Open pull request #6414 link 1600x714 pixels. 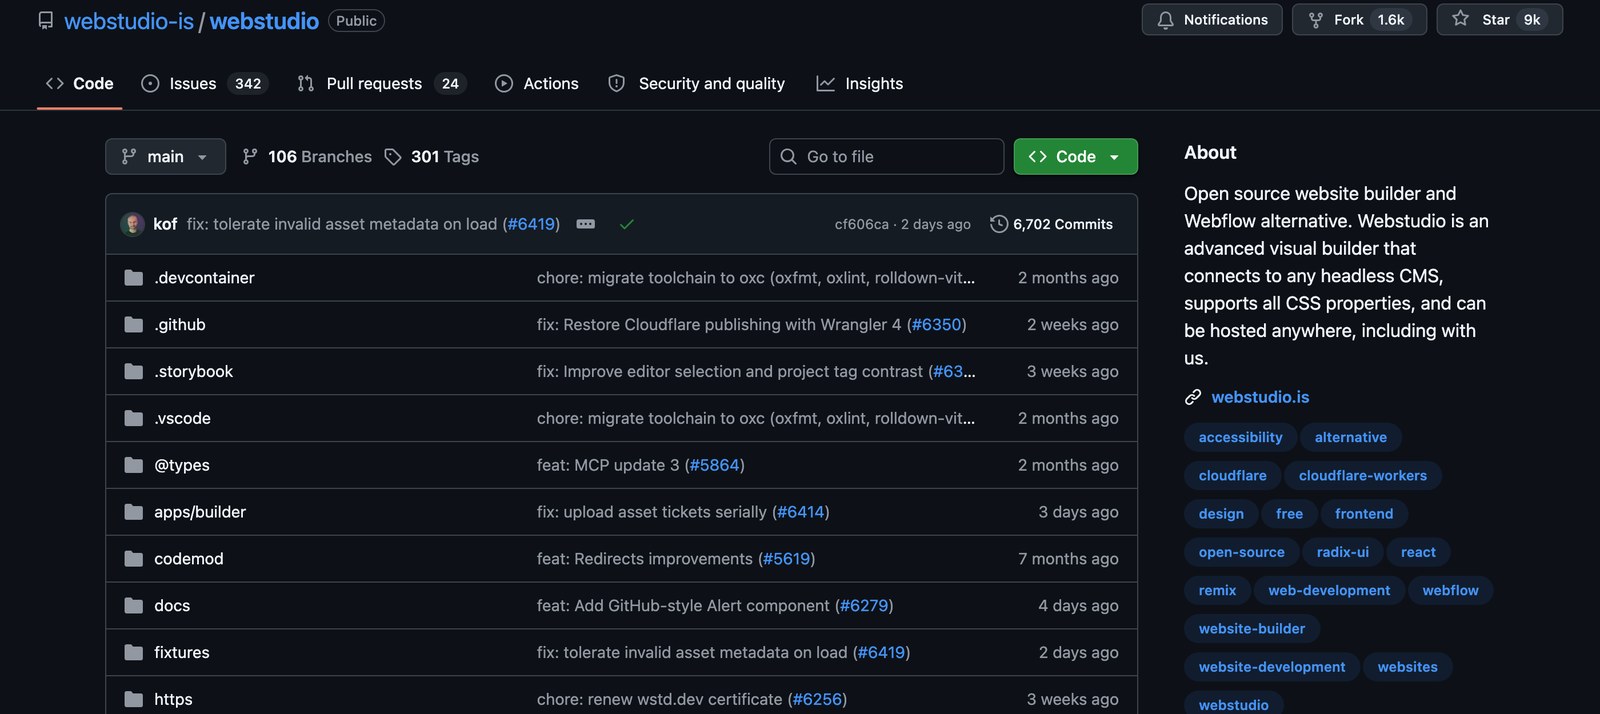coord(801,512)
